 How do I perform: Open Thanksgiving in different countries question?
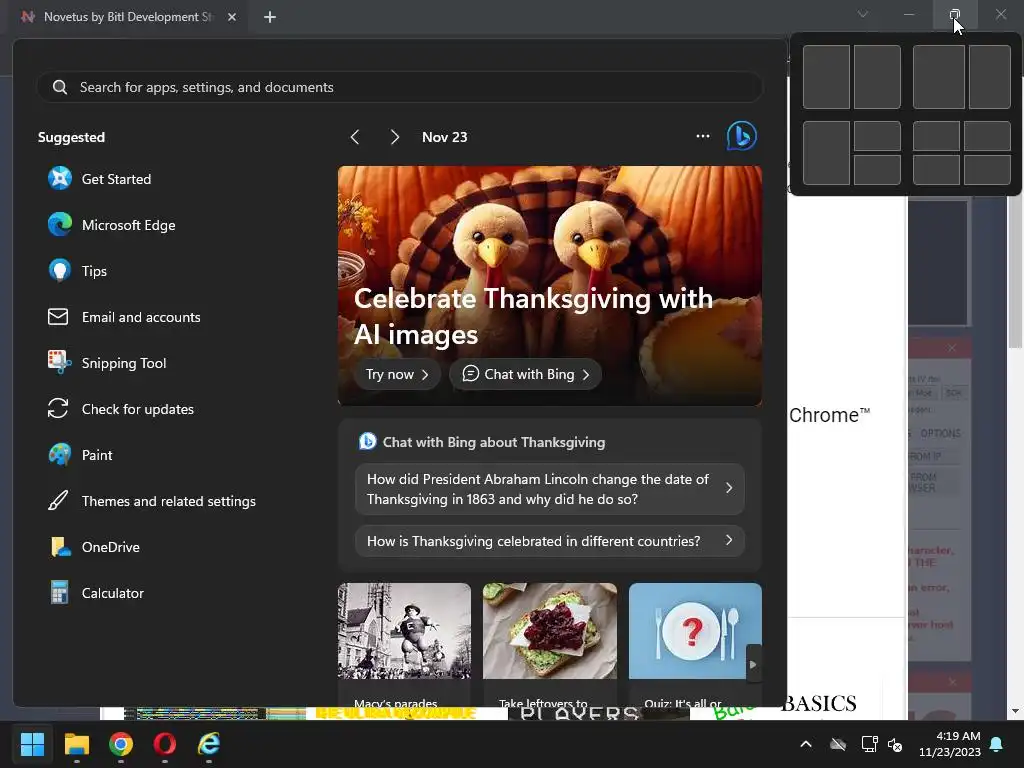[x=550, y=541]
